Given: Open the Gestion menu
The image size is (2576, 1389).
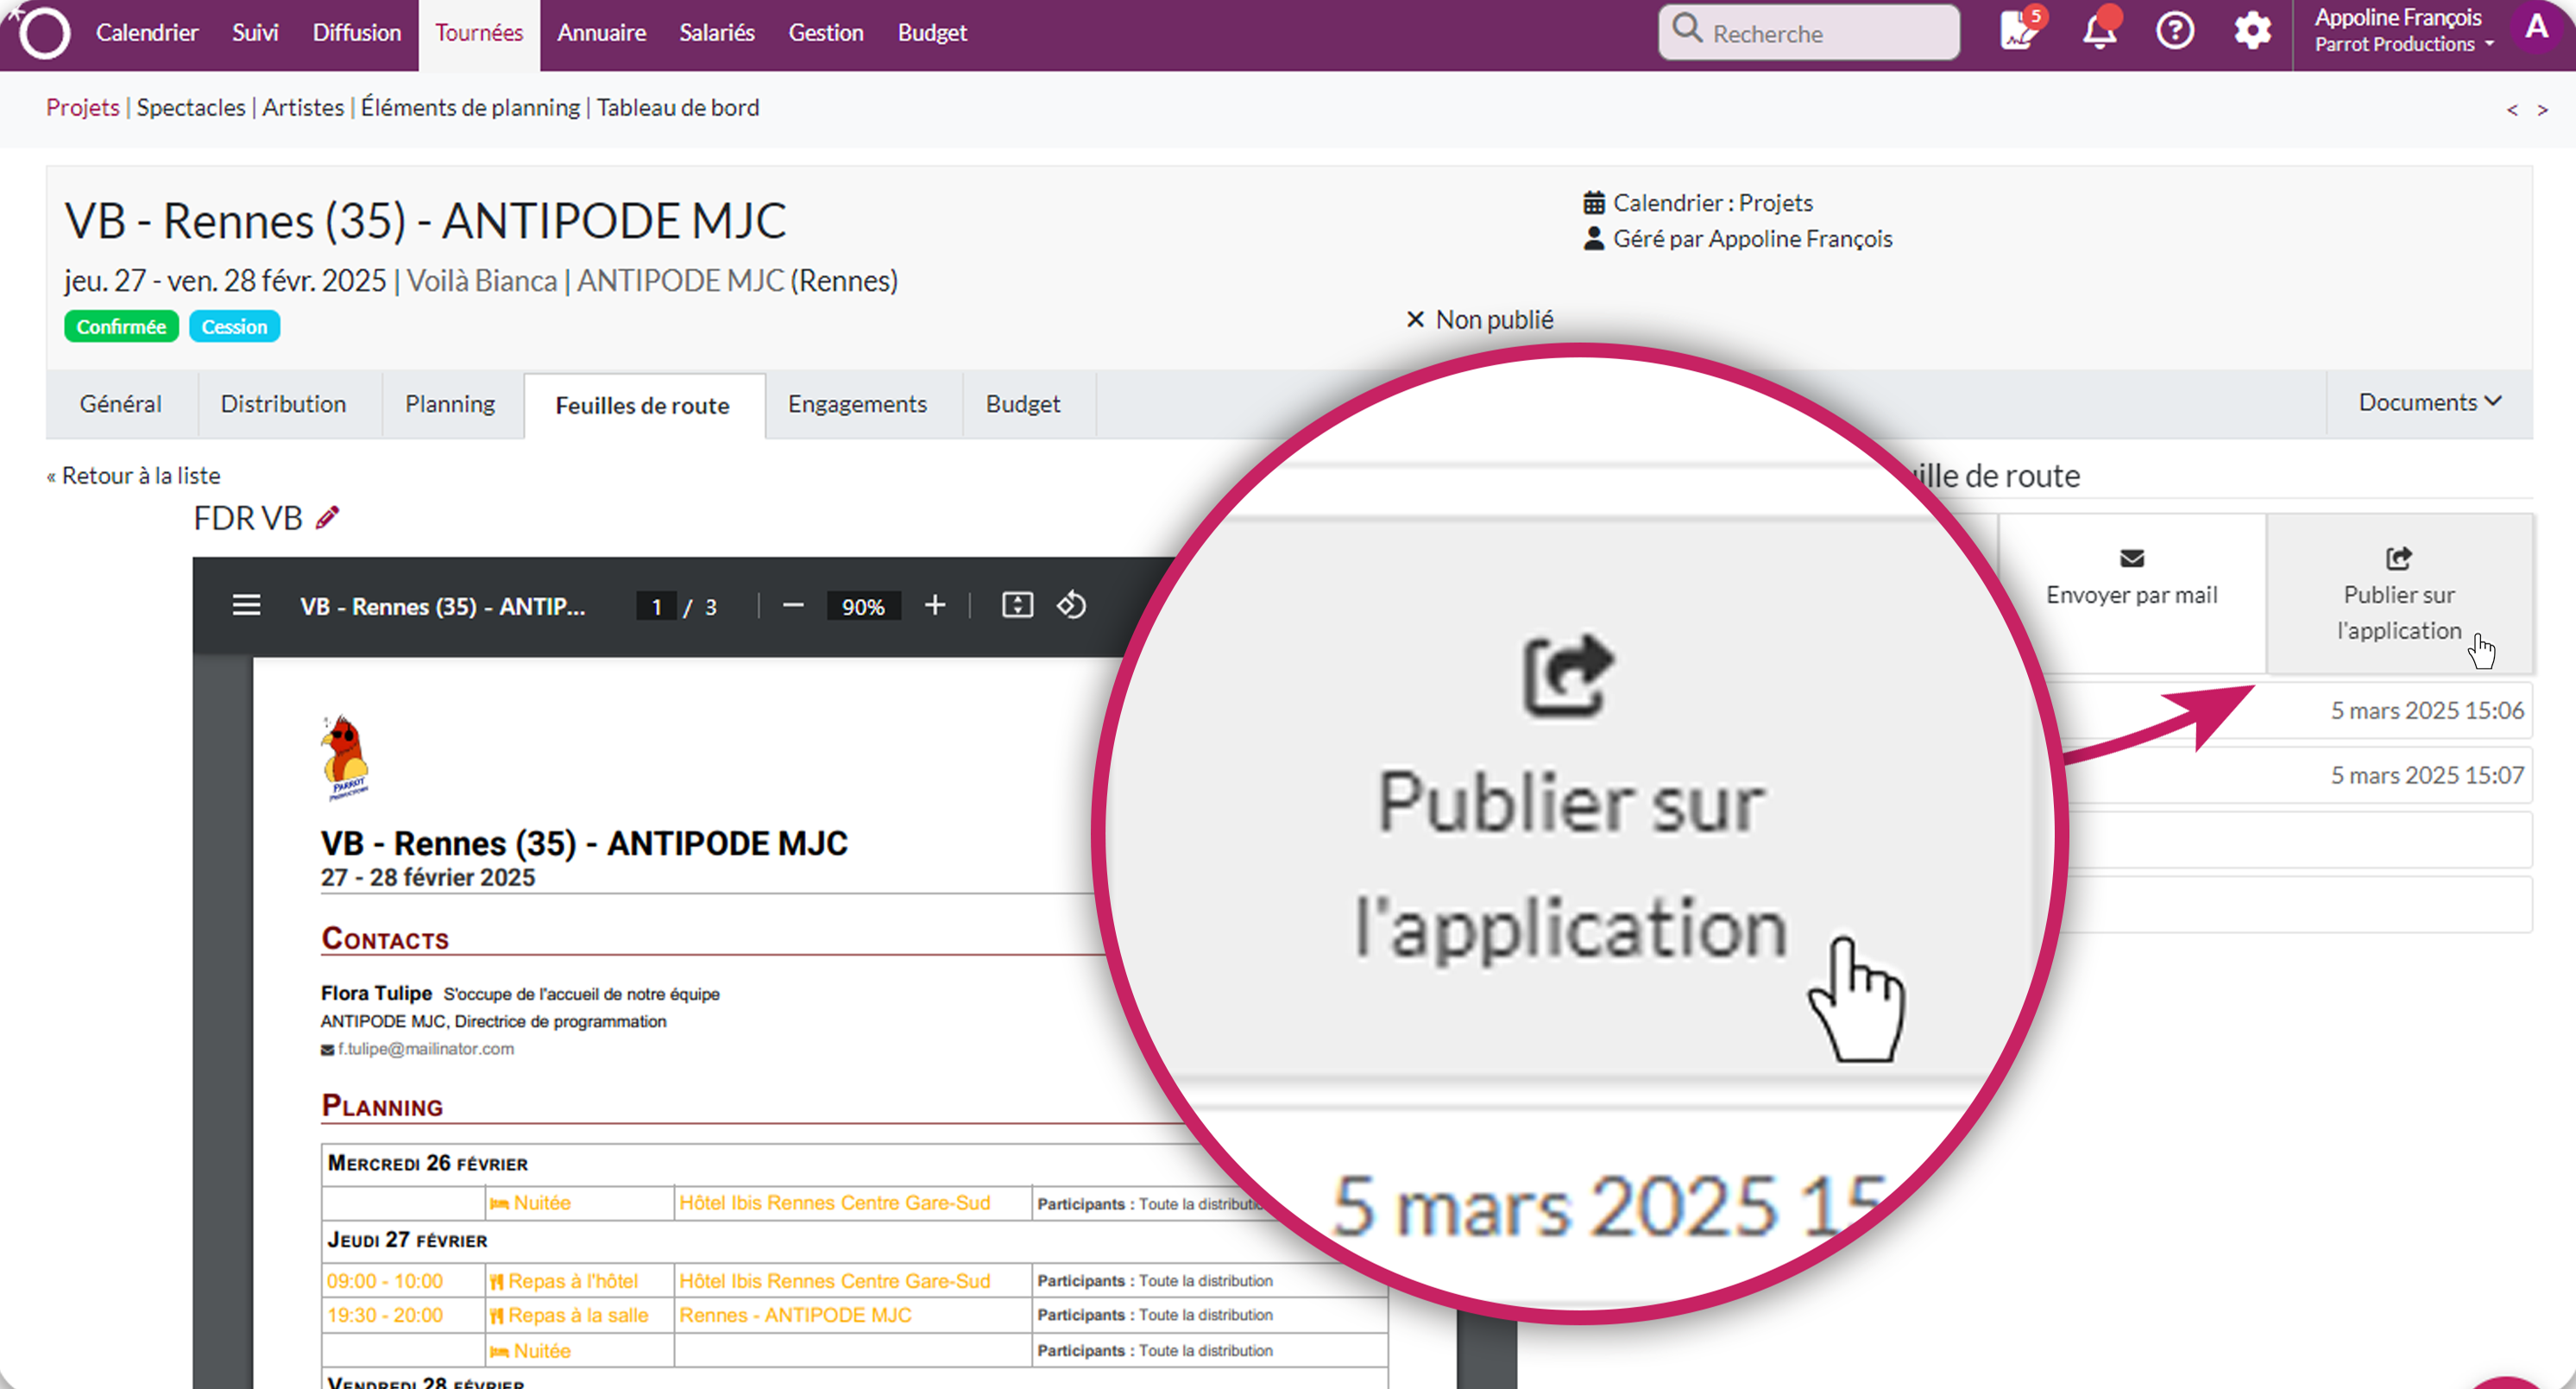Looking at the screenshot, I should (826, 32).
